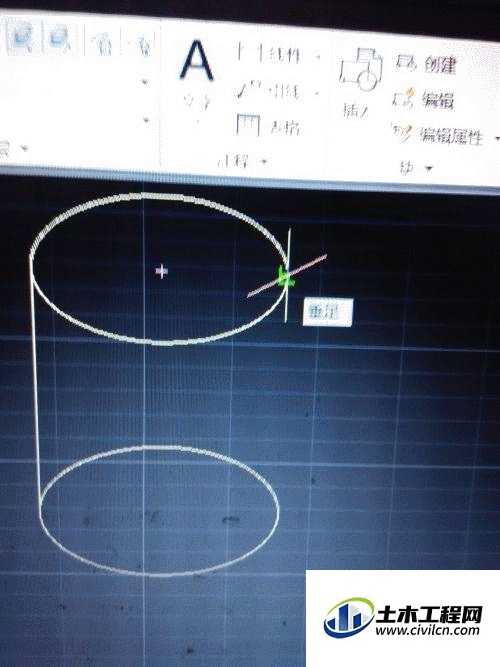Choose the 线性 linear dimension tool

pyautogui.click(x=269, y=54)
